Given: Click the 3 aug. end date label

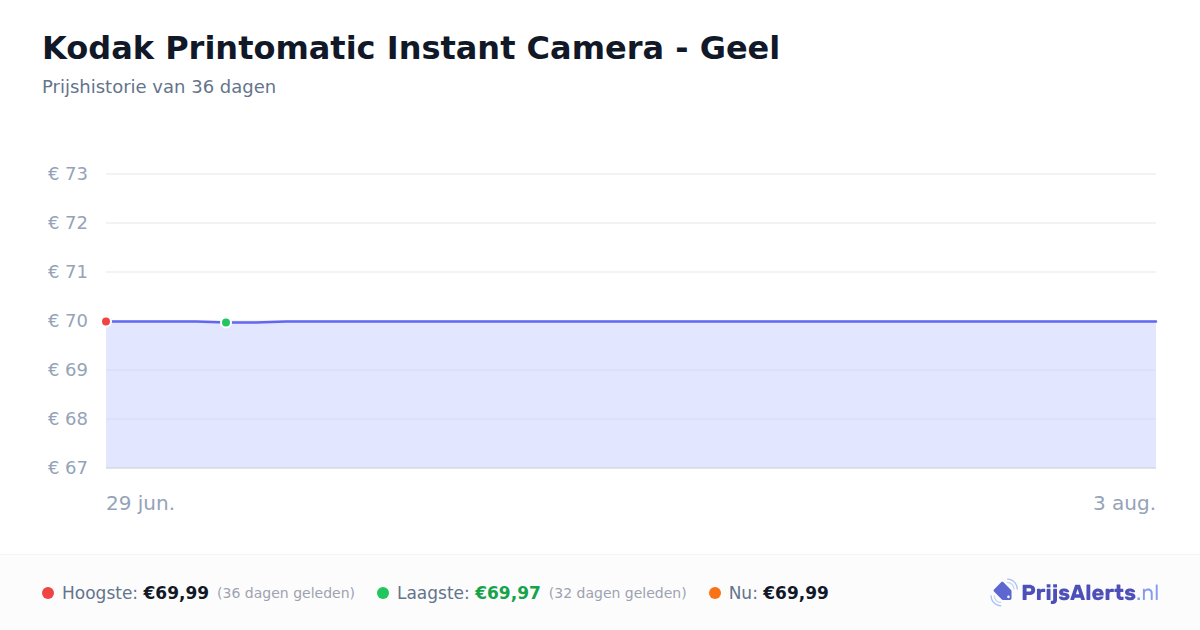Looking at the screenshot, I should [1124, 504].
